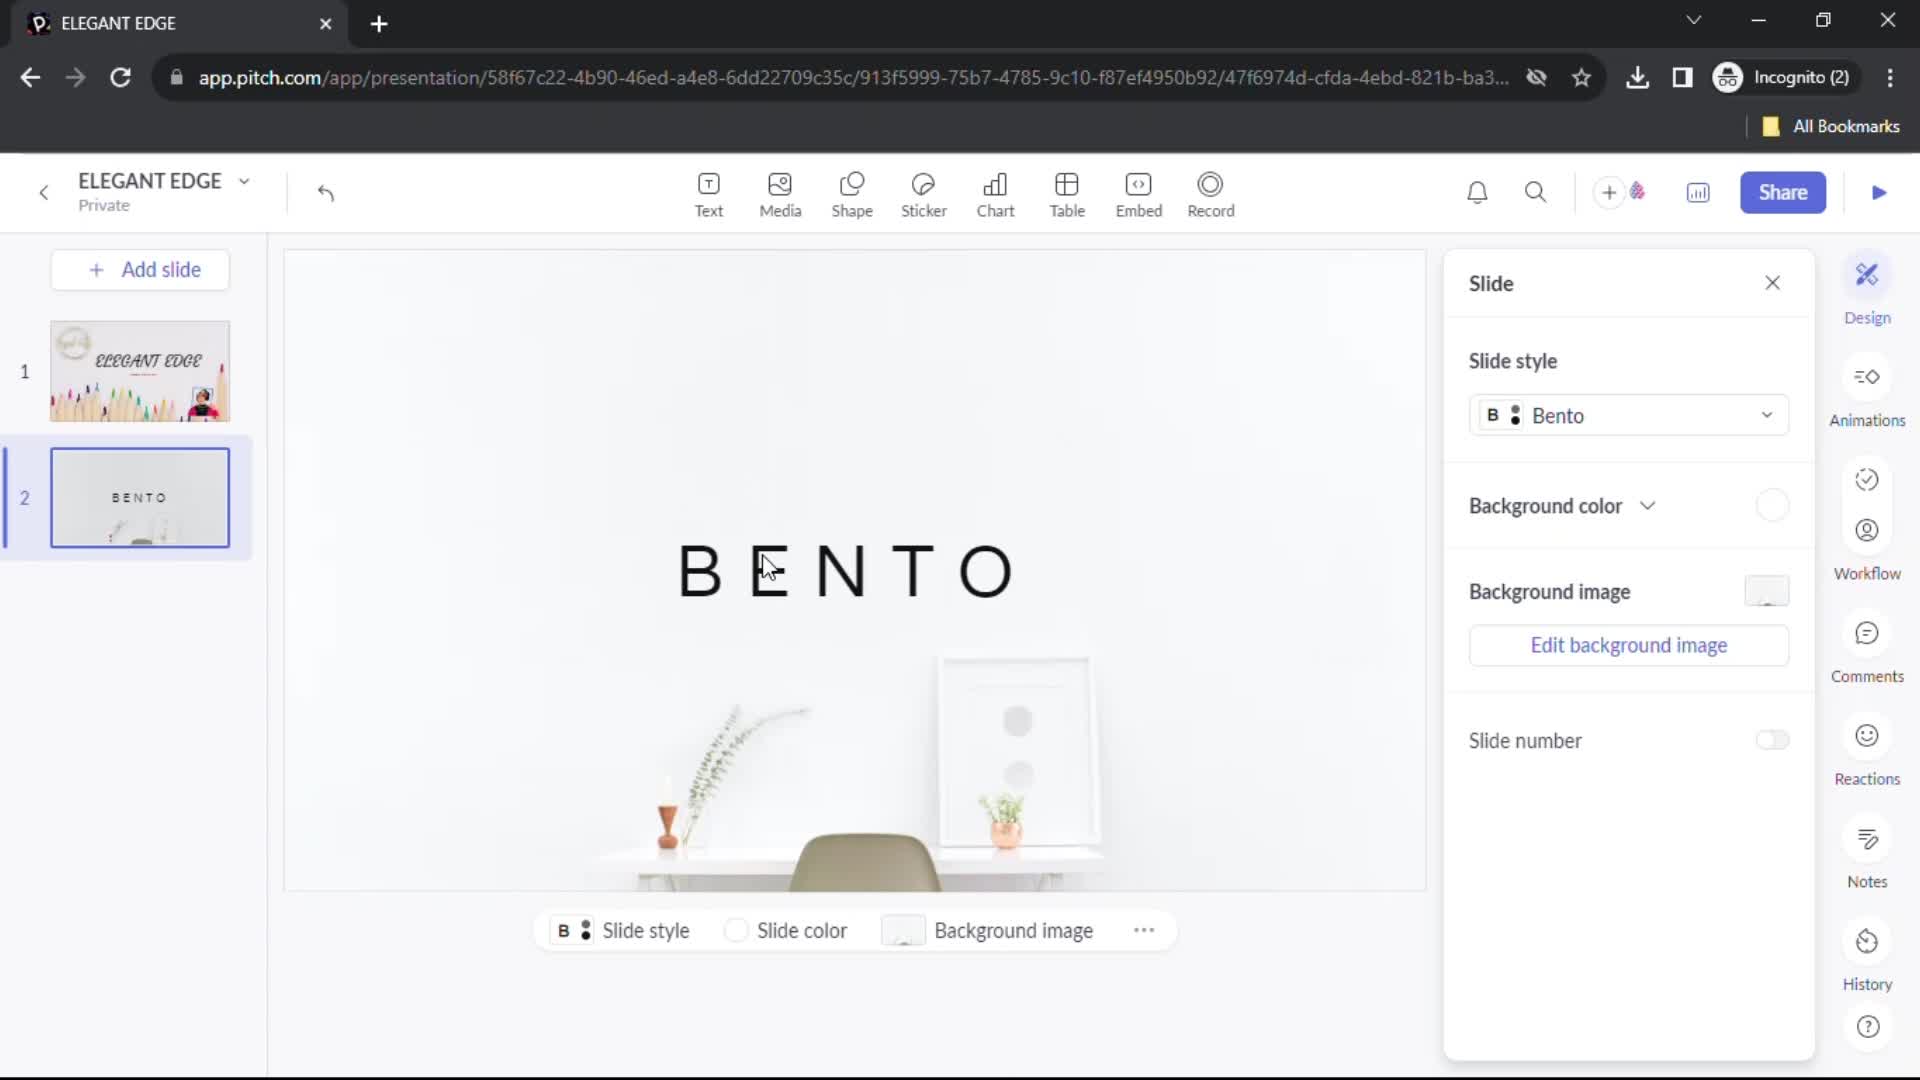Click Add slide button
Image resolution: width=1920 pixels, height=1080 pixels.
(144, 269)
